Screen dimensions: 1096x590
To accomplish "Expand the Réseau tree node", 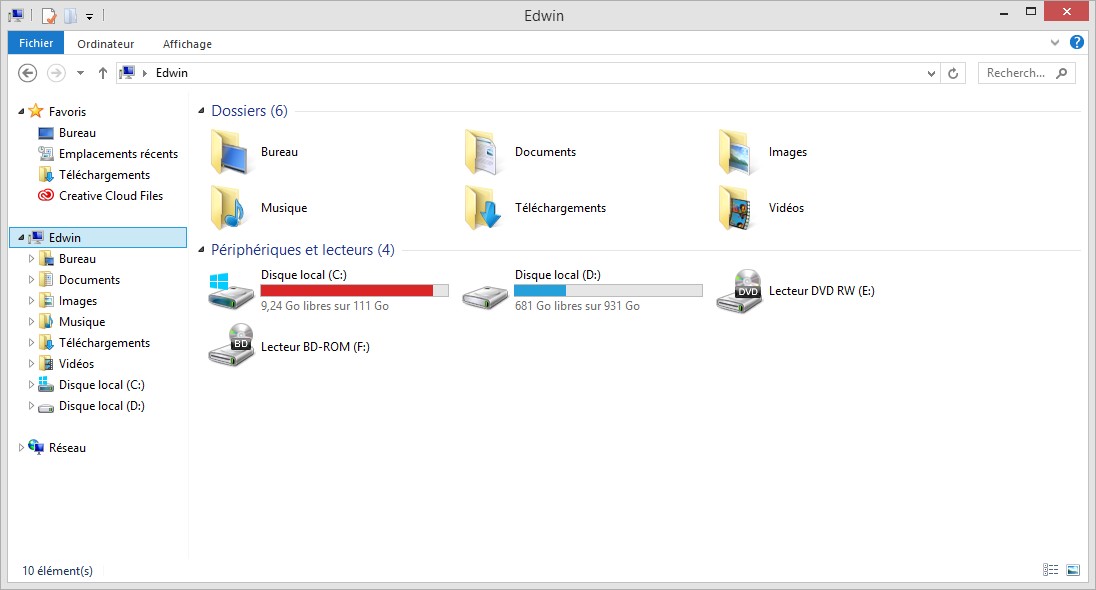I will pos(21,447).
